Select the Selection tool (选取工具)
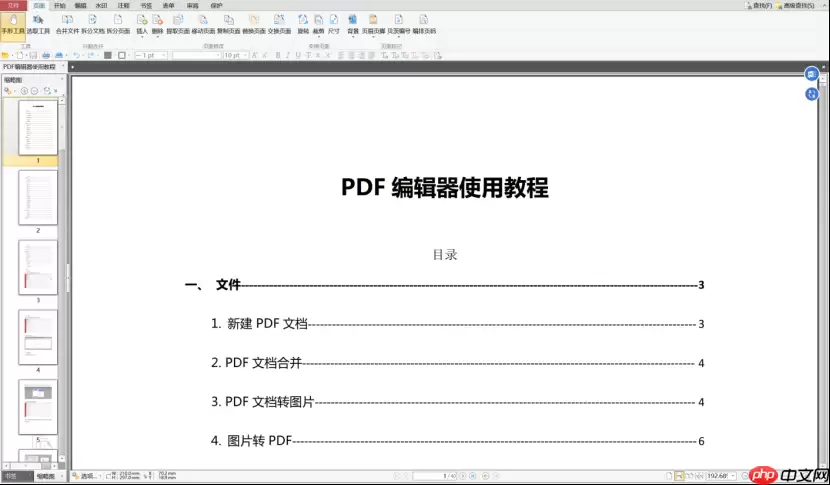The width and height of the screenshot is (830, 485). pyautogui.click(x=38, y=25)
